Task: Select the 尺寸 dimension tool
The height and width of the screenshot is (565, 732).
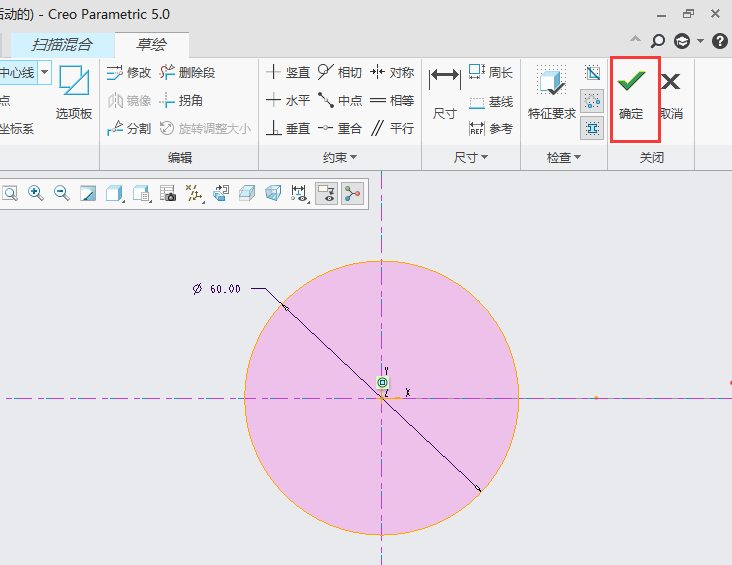Action: (444, 96)
